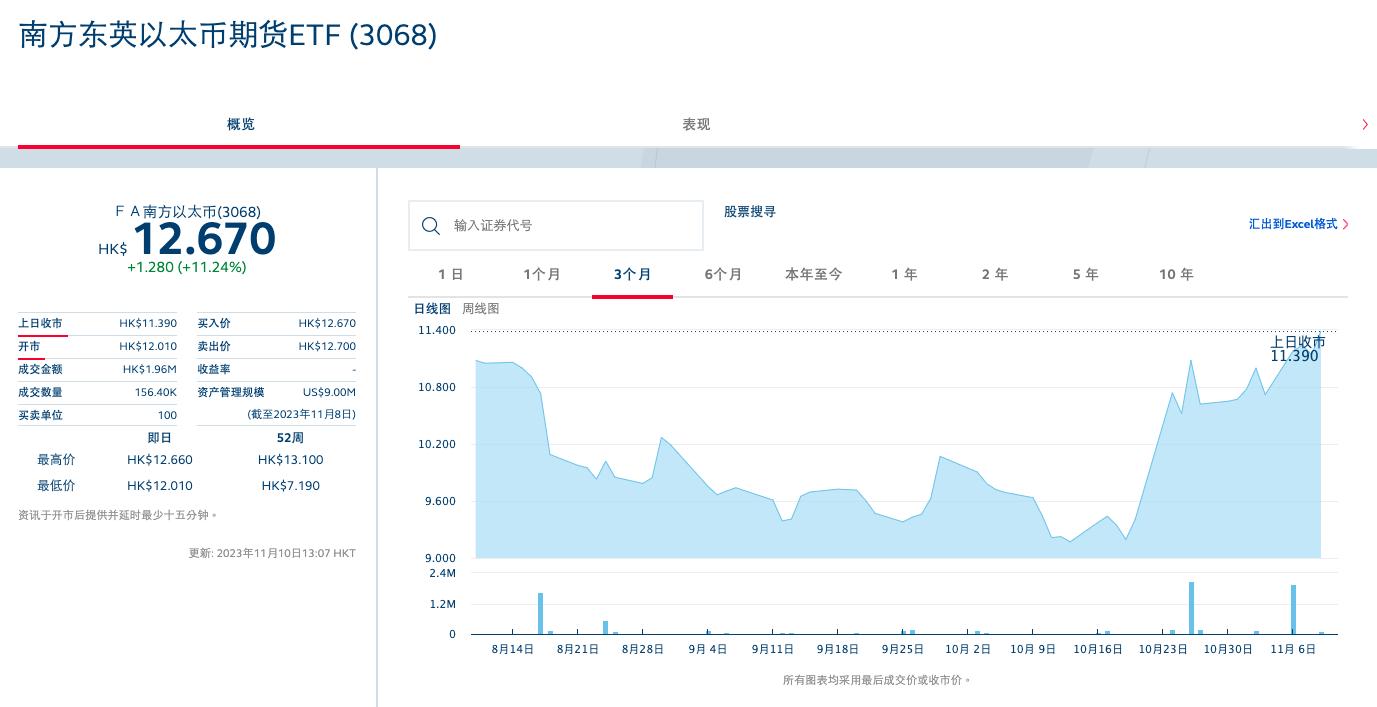This screenshot has height=707, width=1377.
Task: Click the update timestamp 2023年11月10日13:07 HKT
Action: tap(286, 553)
